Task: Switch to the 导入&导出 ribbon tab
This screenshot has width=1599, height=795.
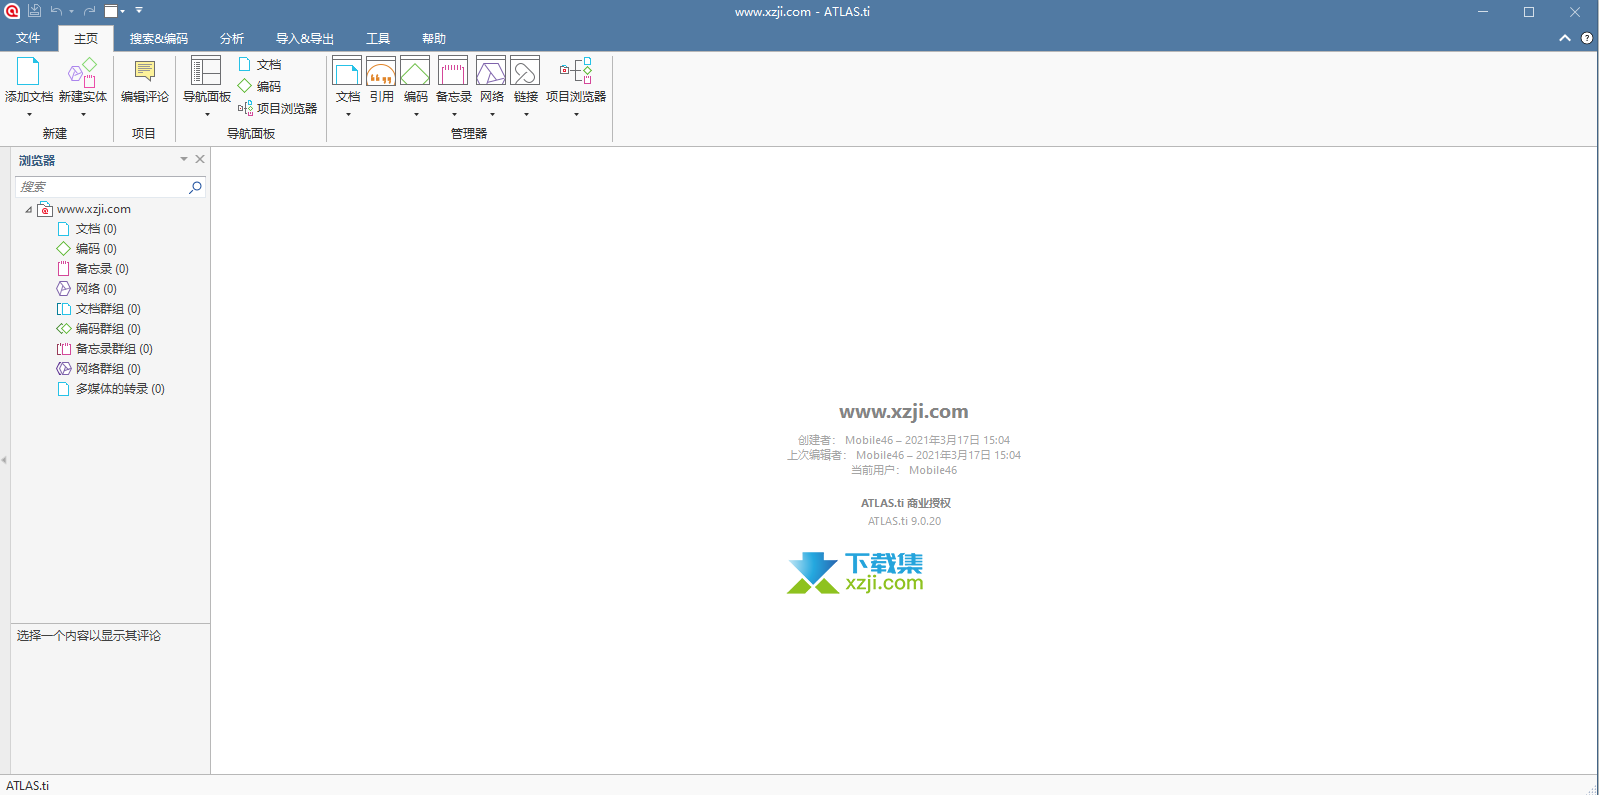Action: click(305, 38)
